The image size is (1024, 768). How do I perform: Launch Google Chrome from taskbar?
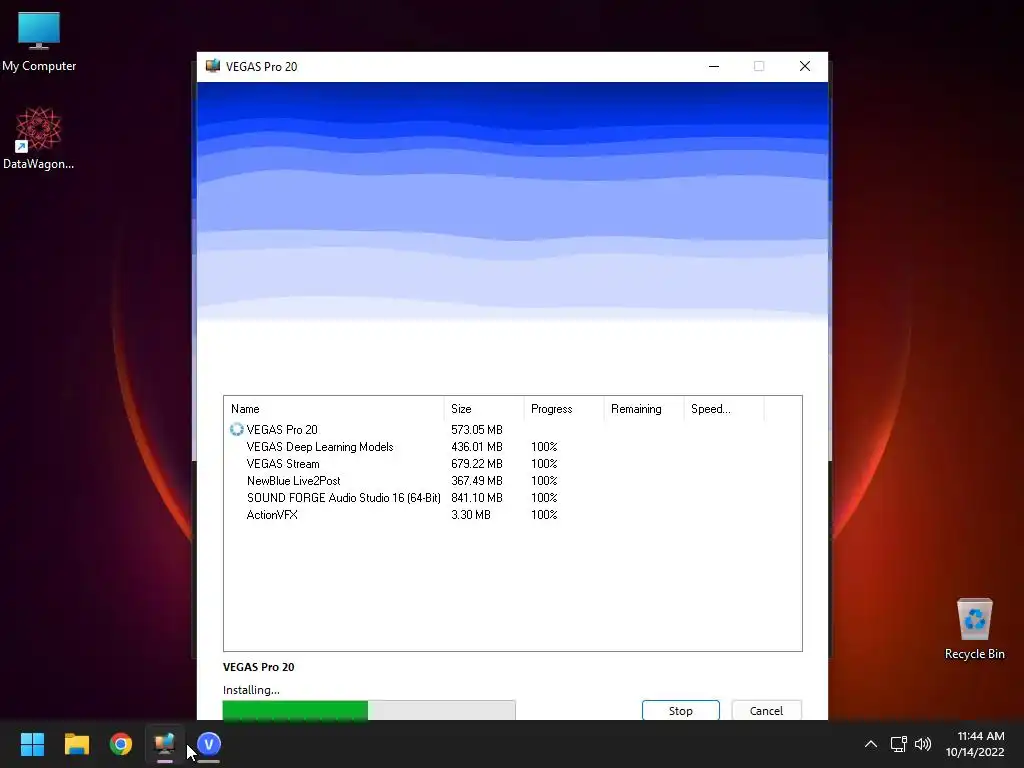pyautogui.click(x=121, y=744)
